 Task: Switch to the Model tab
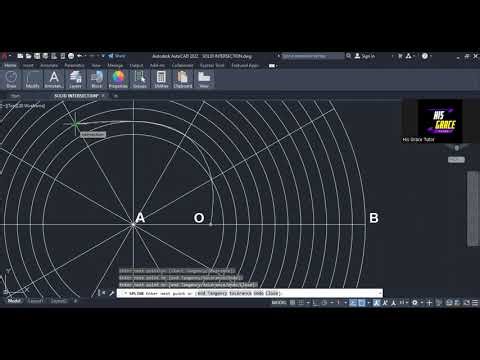click(14, 301)
